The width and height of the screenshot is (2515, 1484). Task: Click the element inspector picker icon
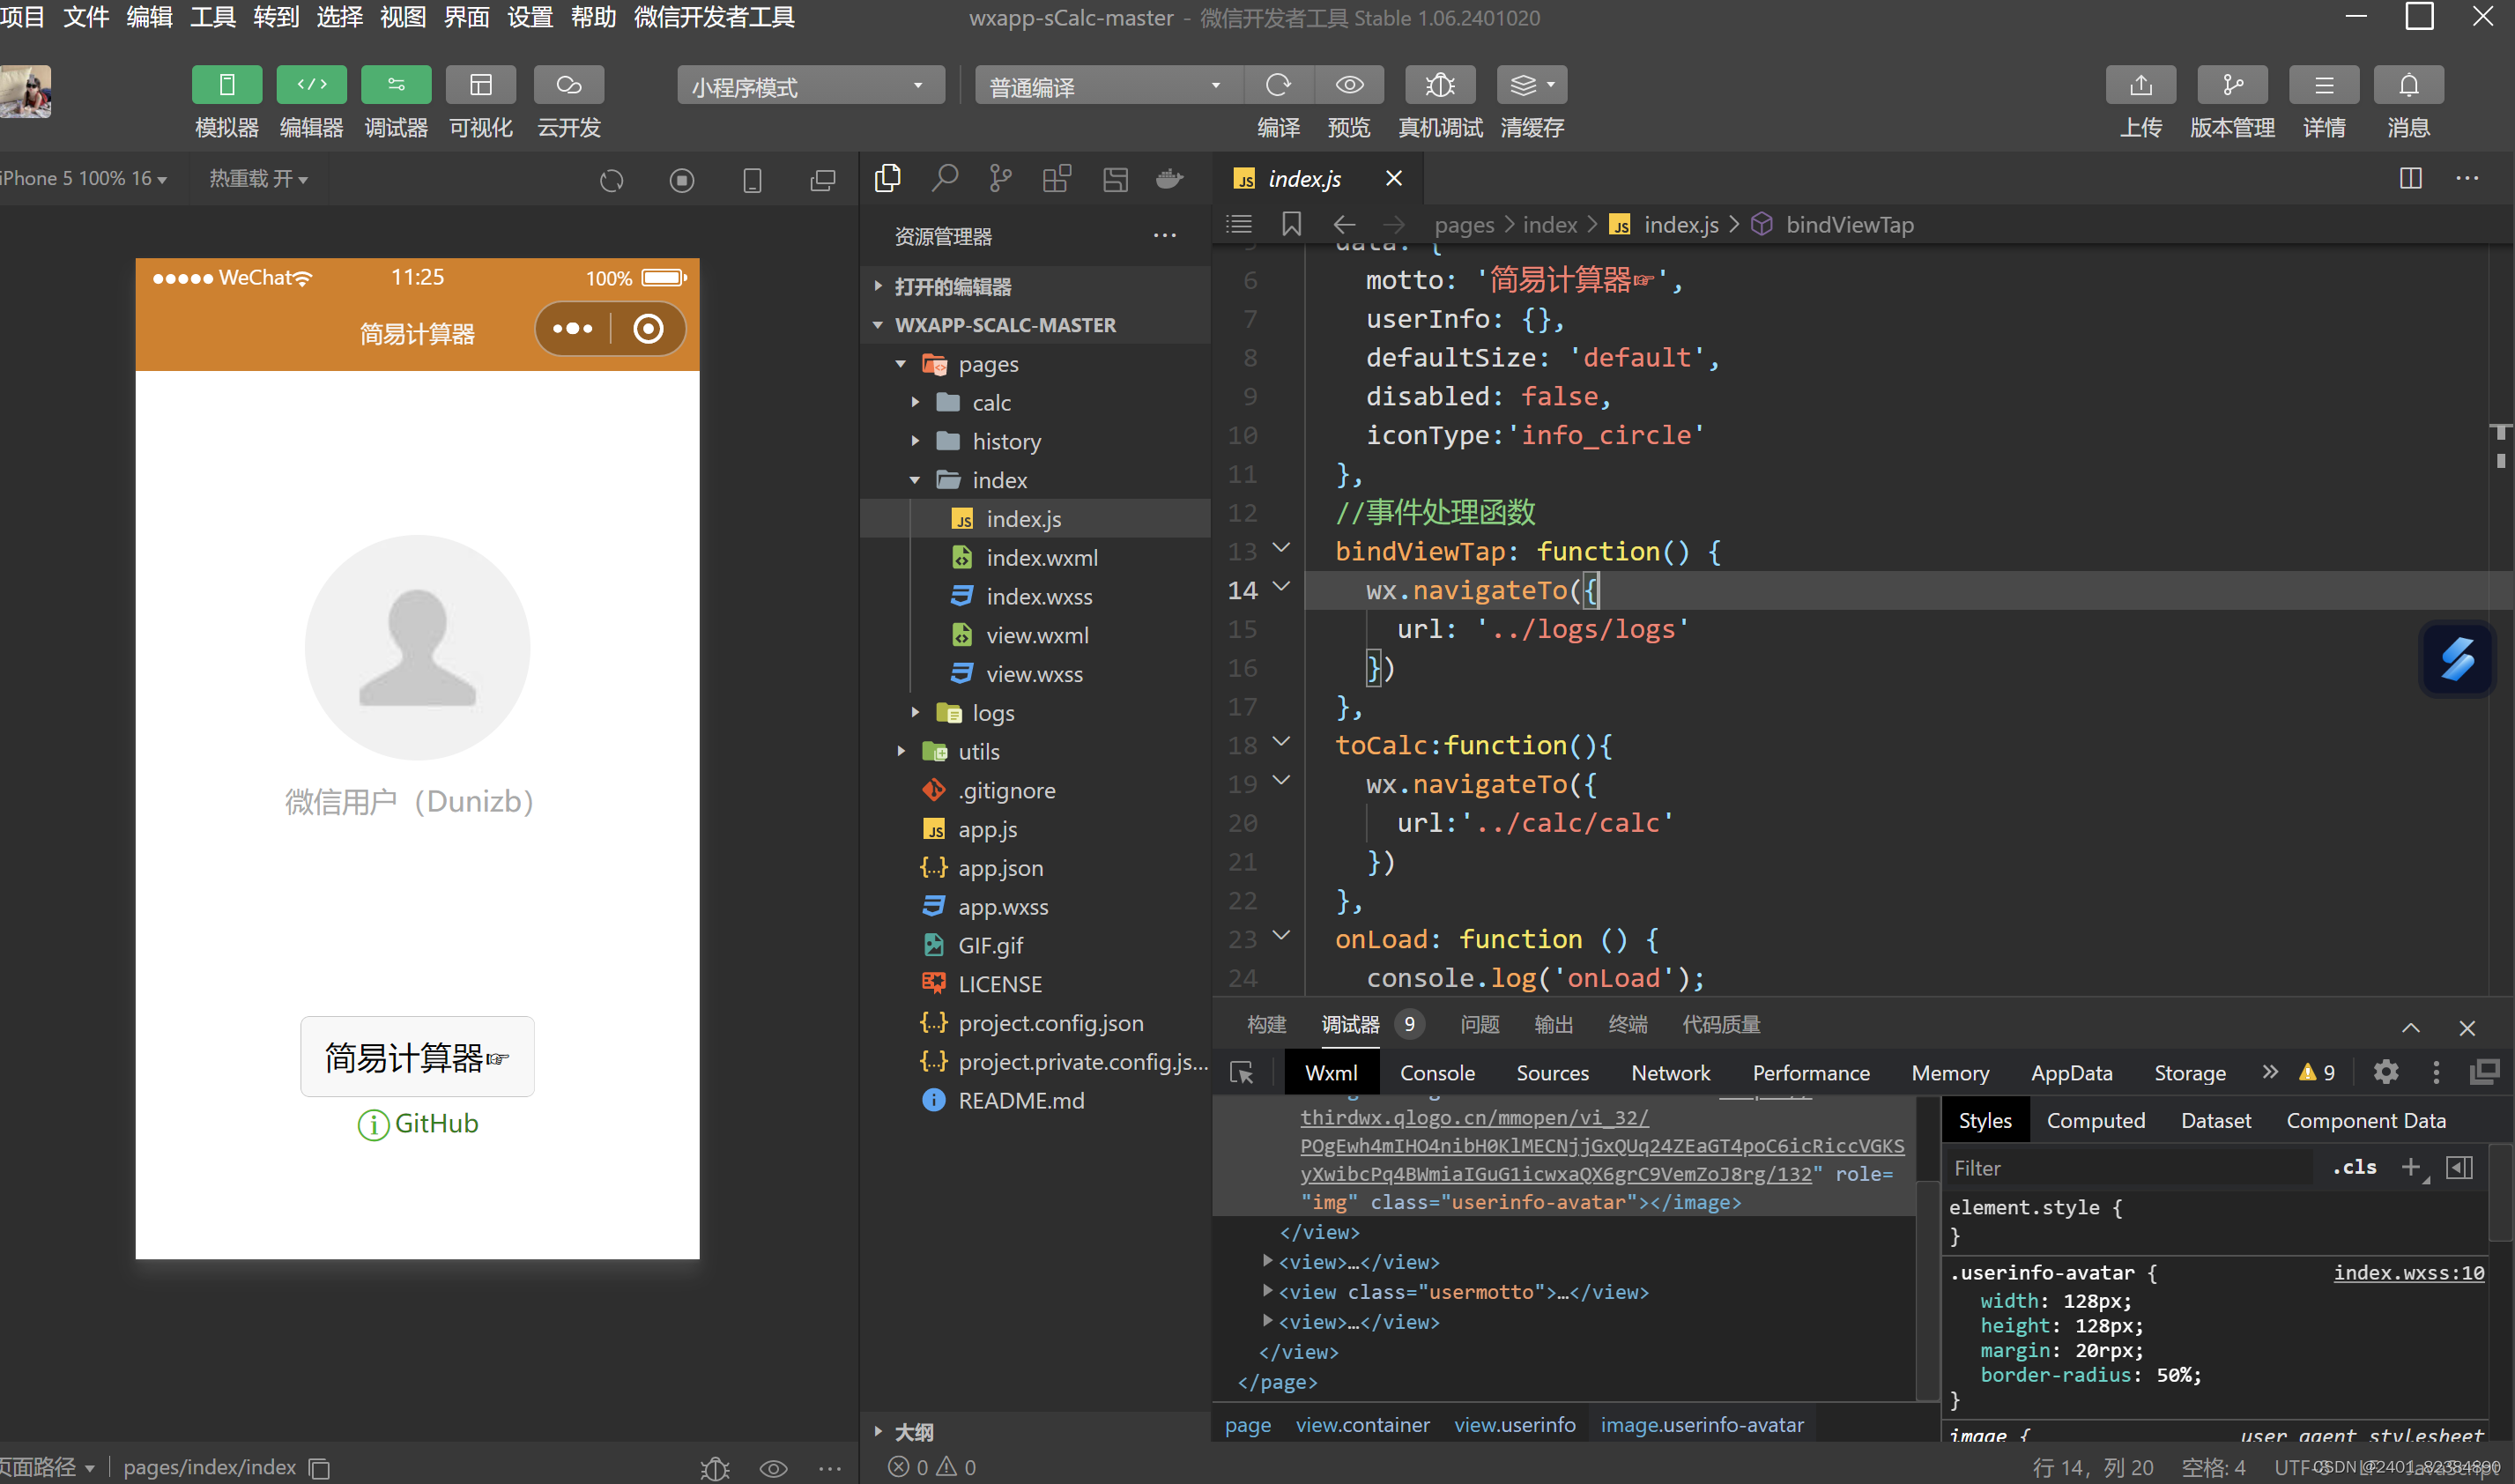(x=1241, y=1073)
